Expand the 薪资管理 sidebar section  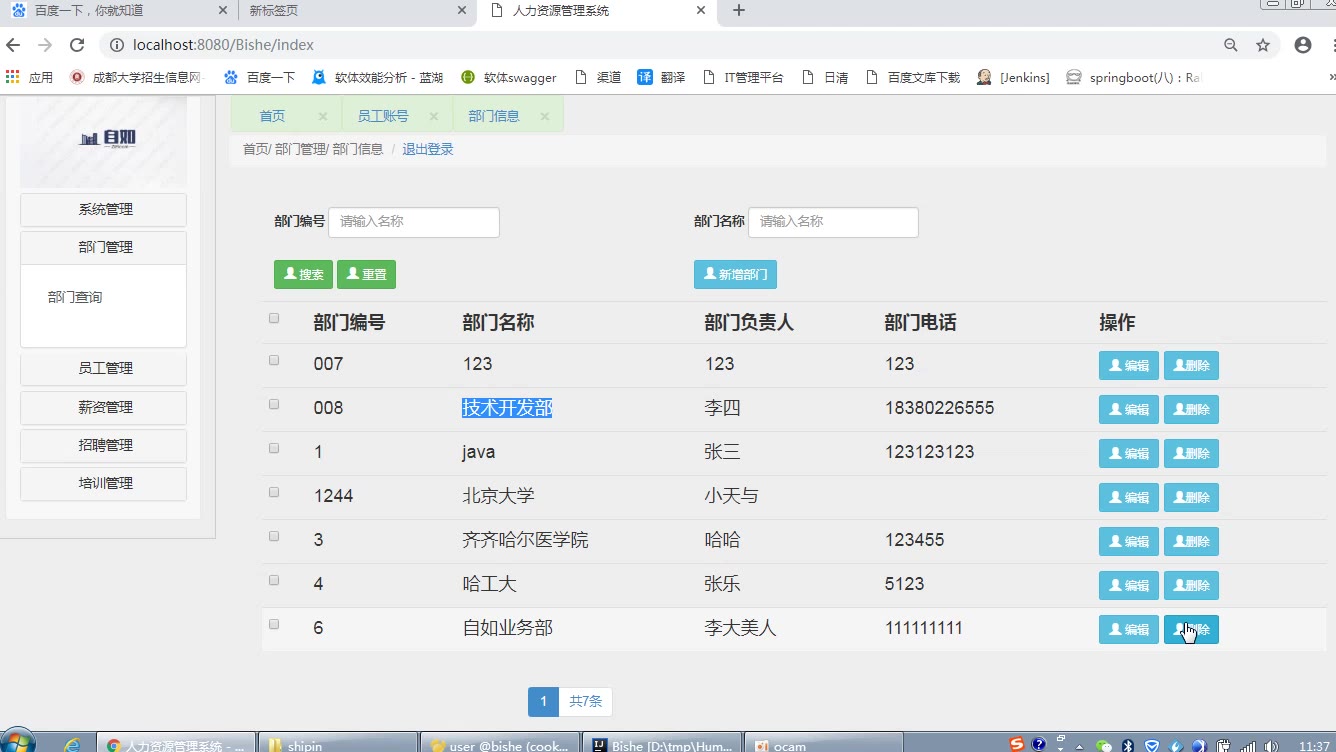pyautogui.click(x=104, y=407)
